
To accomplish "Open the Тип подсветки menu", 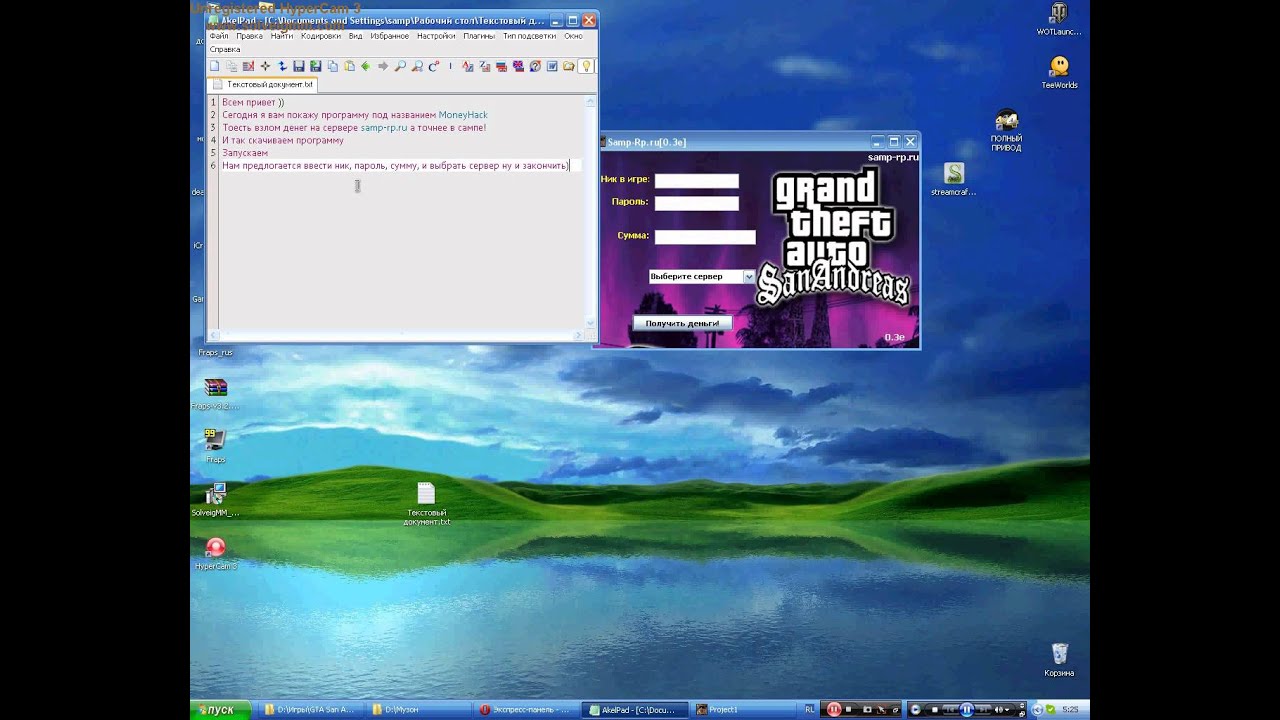I will click(x=529, y=36).
